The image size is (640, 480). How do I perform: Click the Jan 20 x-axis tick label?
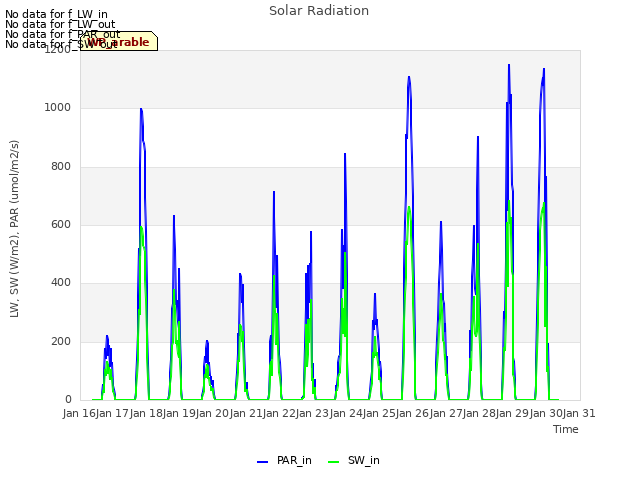coord(213,413)
